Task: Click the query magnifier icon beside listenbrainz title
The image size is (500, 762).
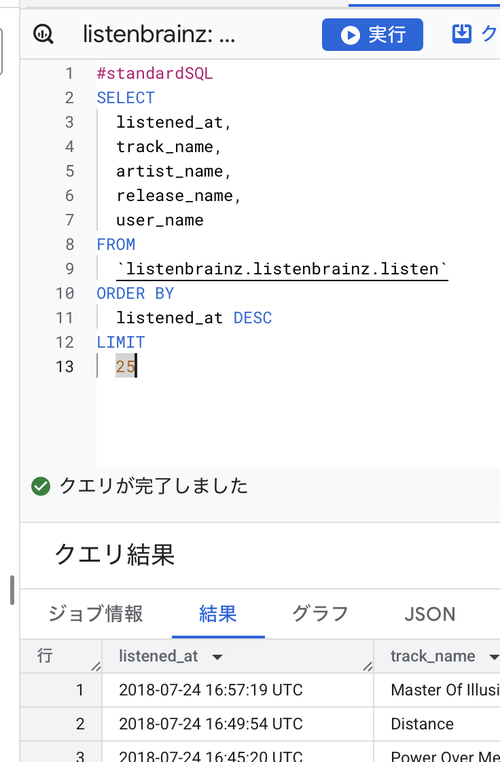Action: pyautogui.click(x=43, y=35)
